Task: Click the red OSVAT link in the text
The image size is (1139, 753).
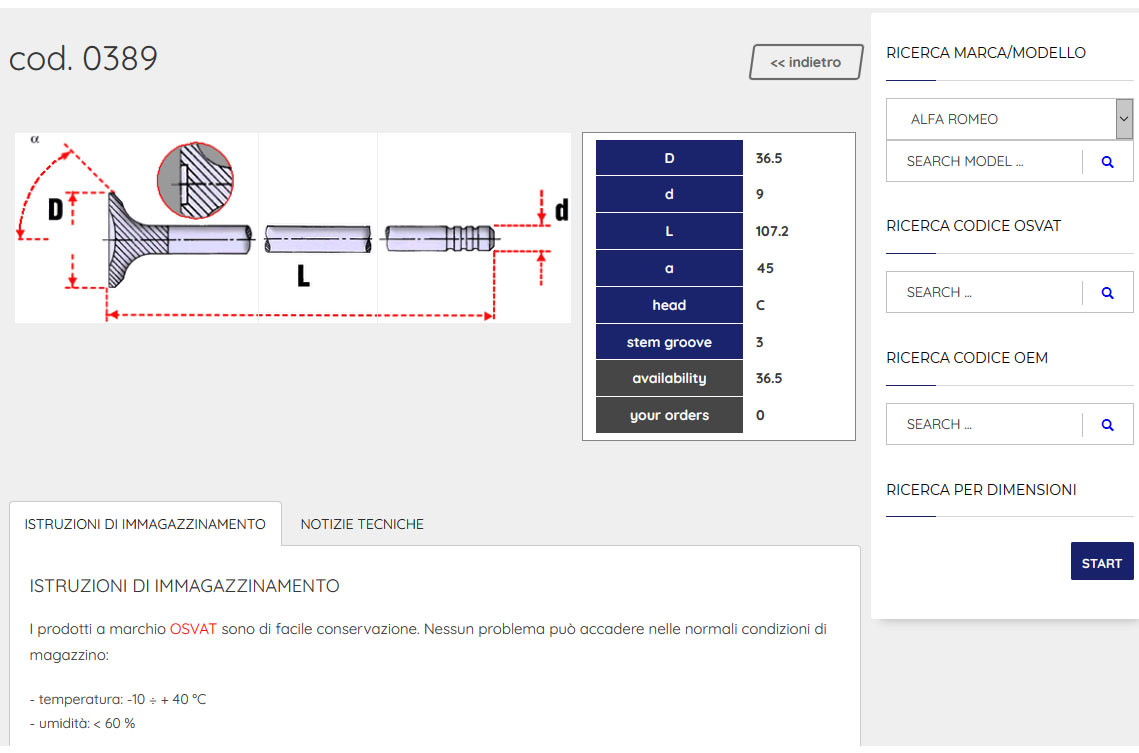Action: (193, 630)
